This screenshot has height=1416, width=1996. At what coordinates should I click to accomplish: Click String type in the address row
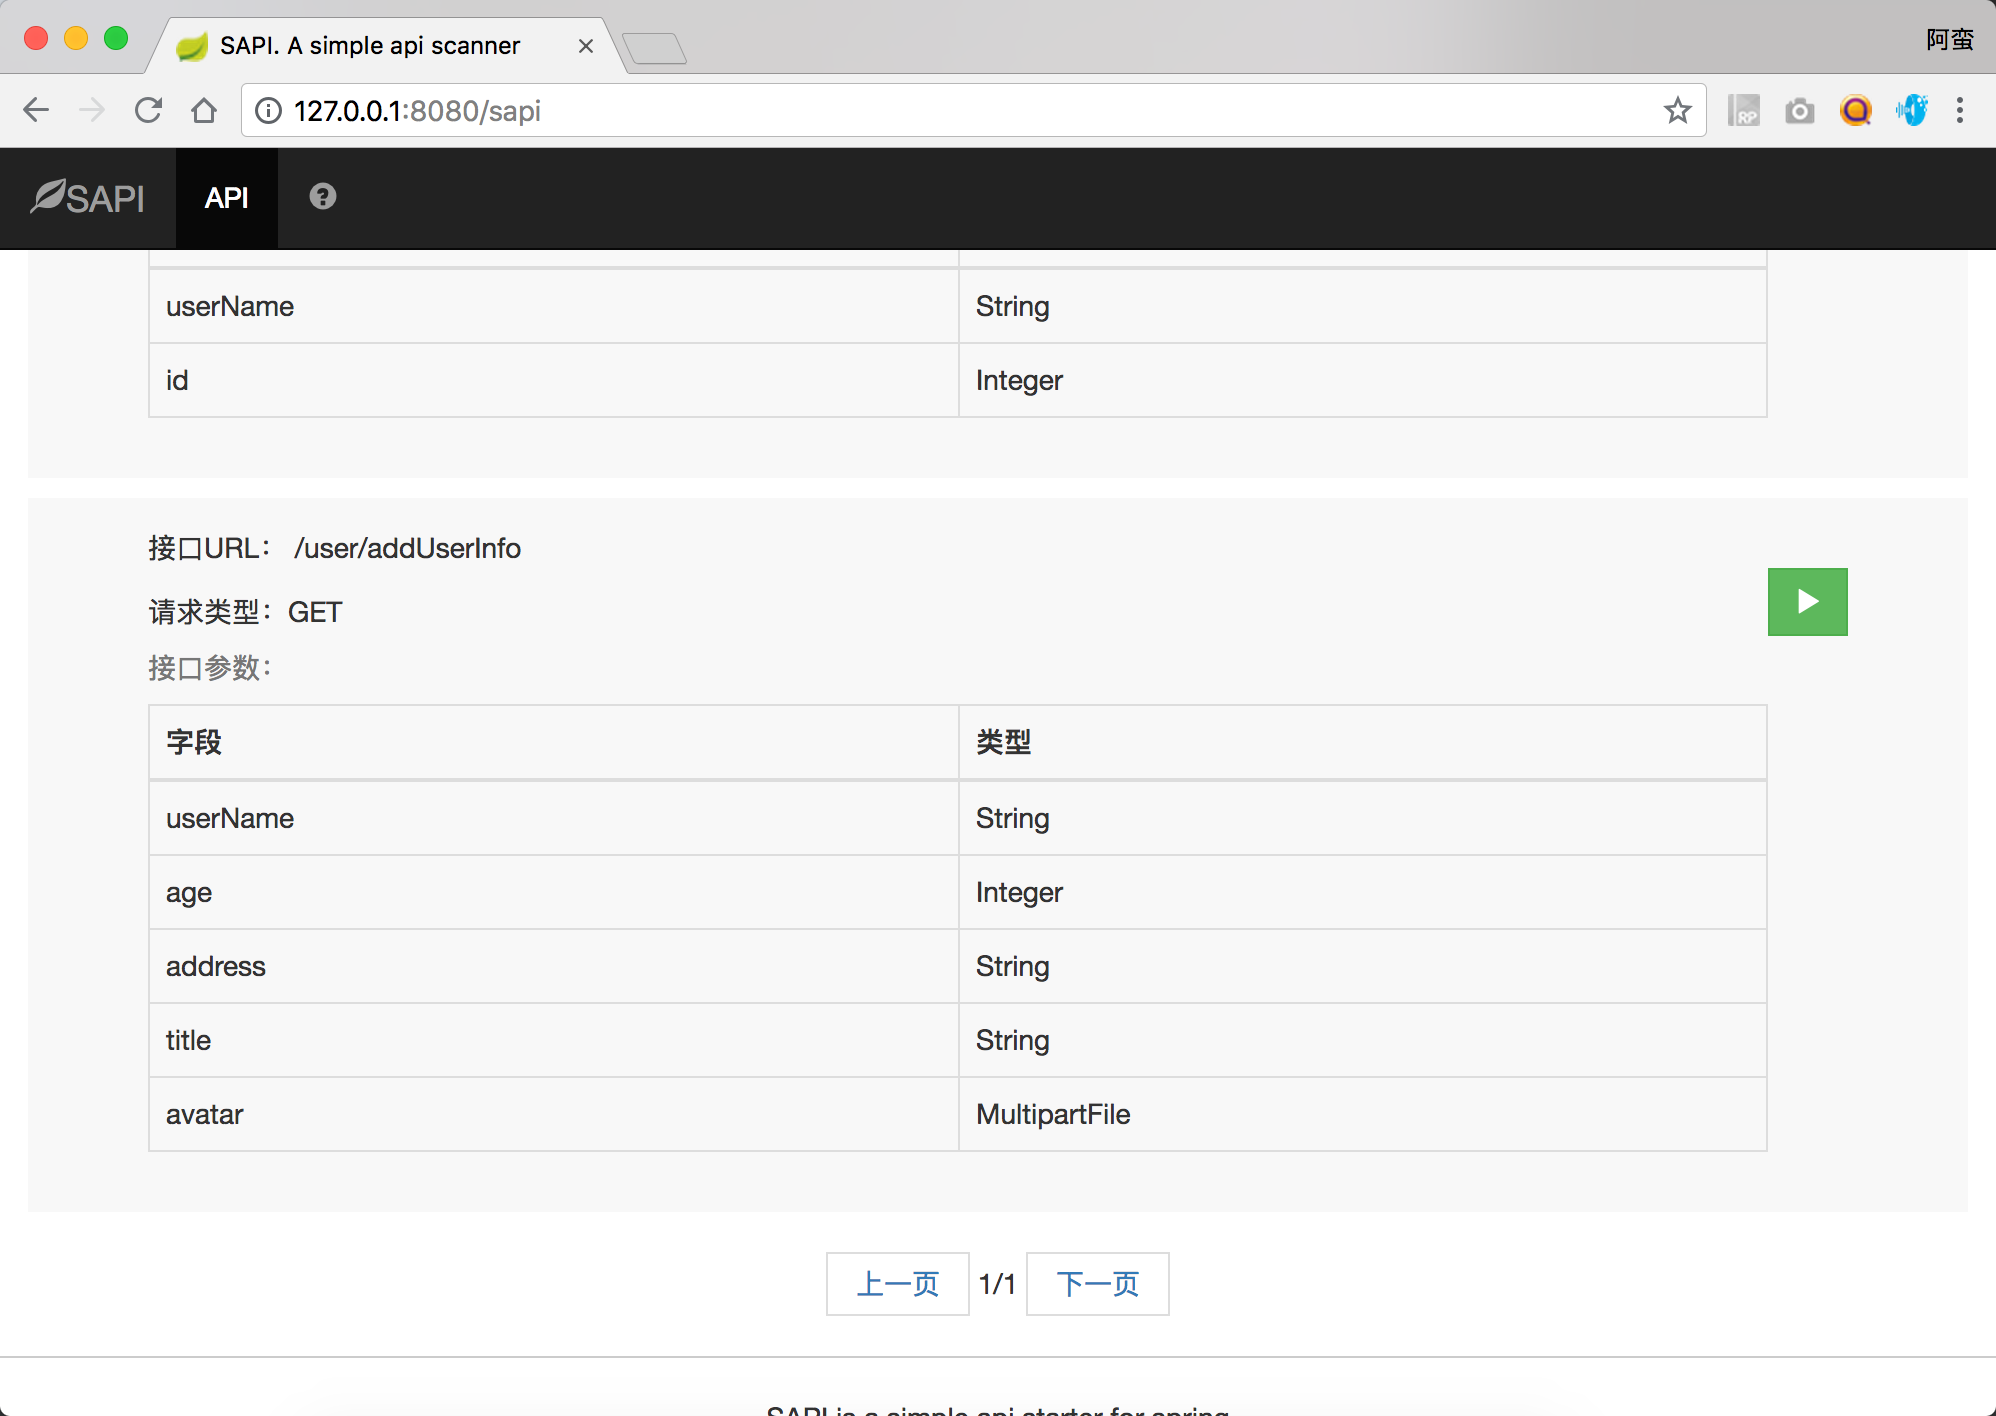pos(1362,966)
